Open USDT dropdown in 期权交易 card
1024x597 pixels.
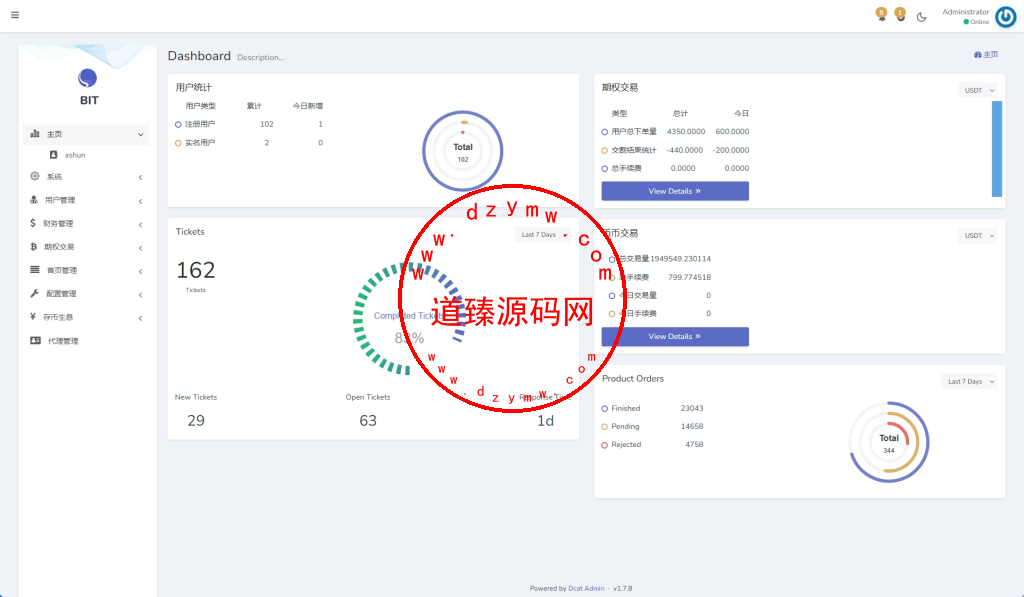(978, 90)
